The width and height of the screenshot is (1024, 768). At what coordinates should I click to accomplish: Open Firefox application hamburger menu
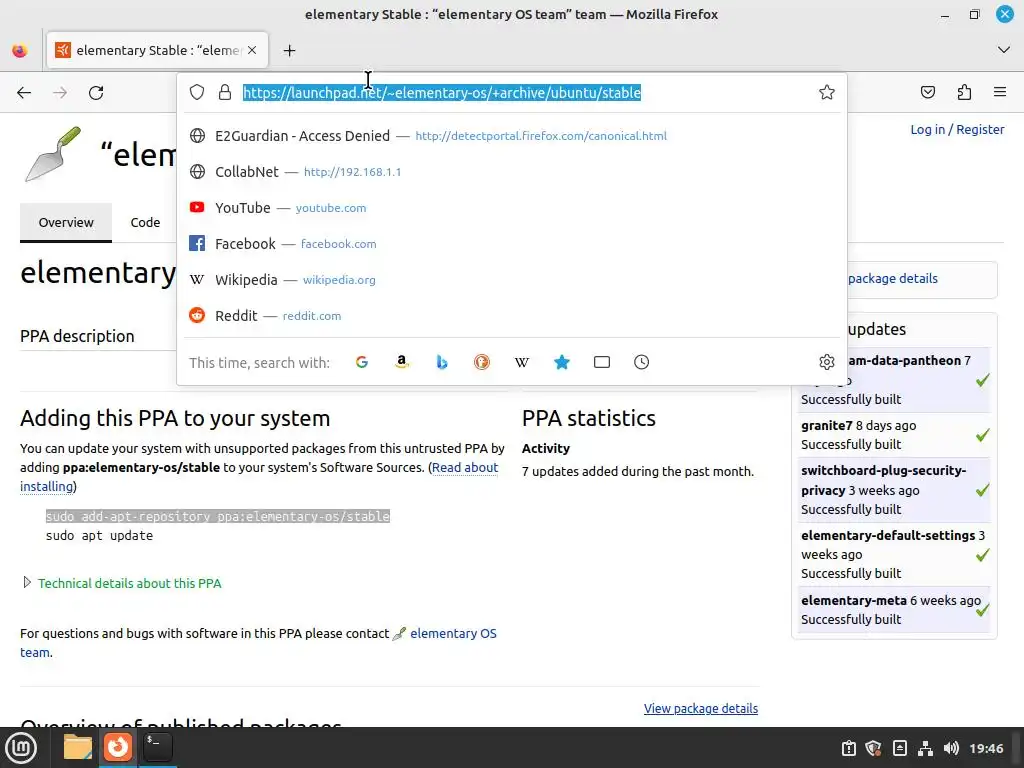tap(1000, 92)
